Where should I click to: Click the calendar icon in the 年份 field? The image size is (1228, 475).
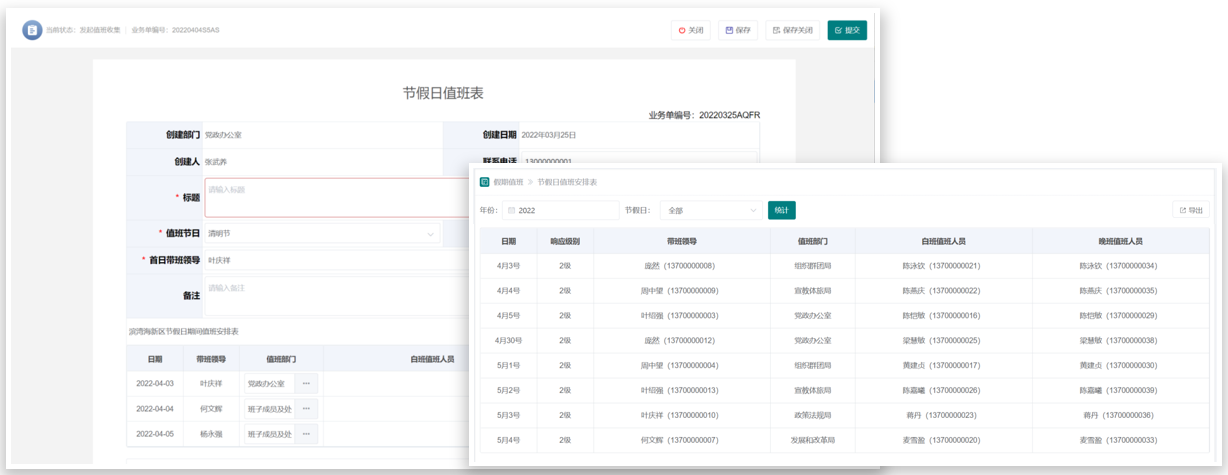click(x=512, y=211)
